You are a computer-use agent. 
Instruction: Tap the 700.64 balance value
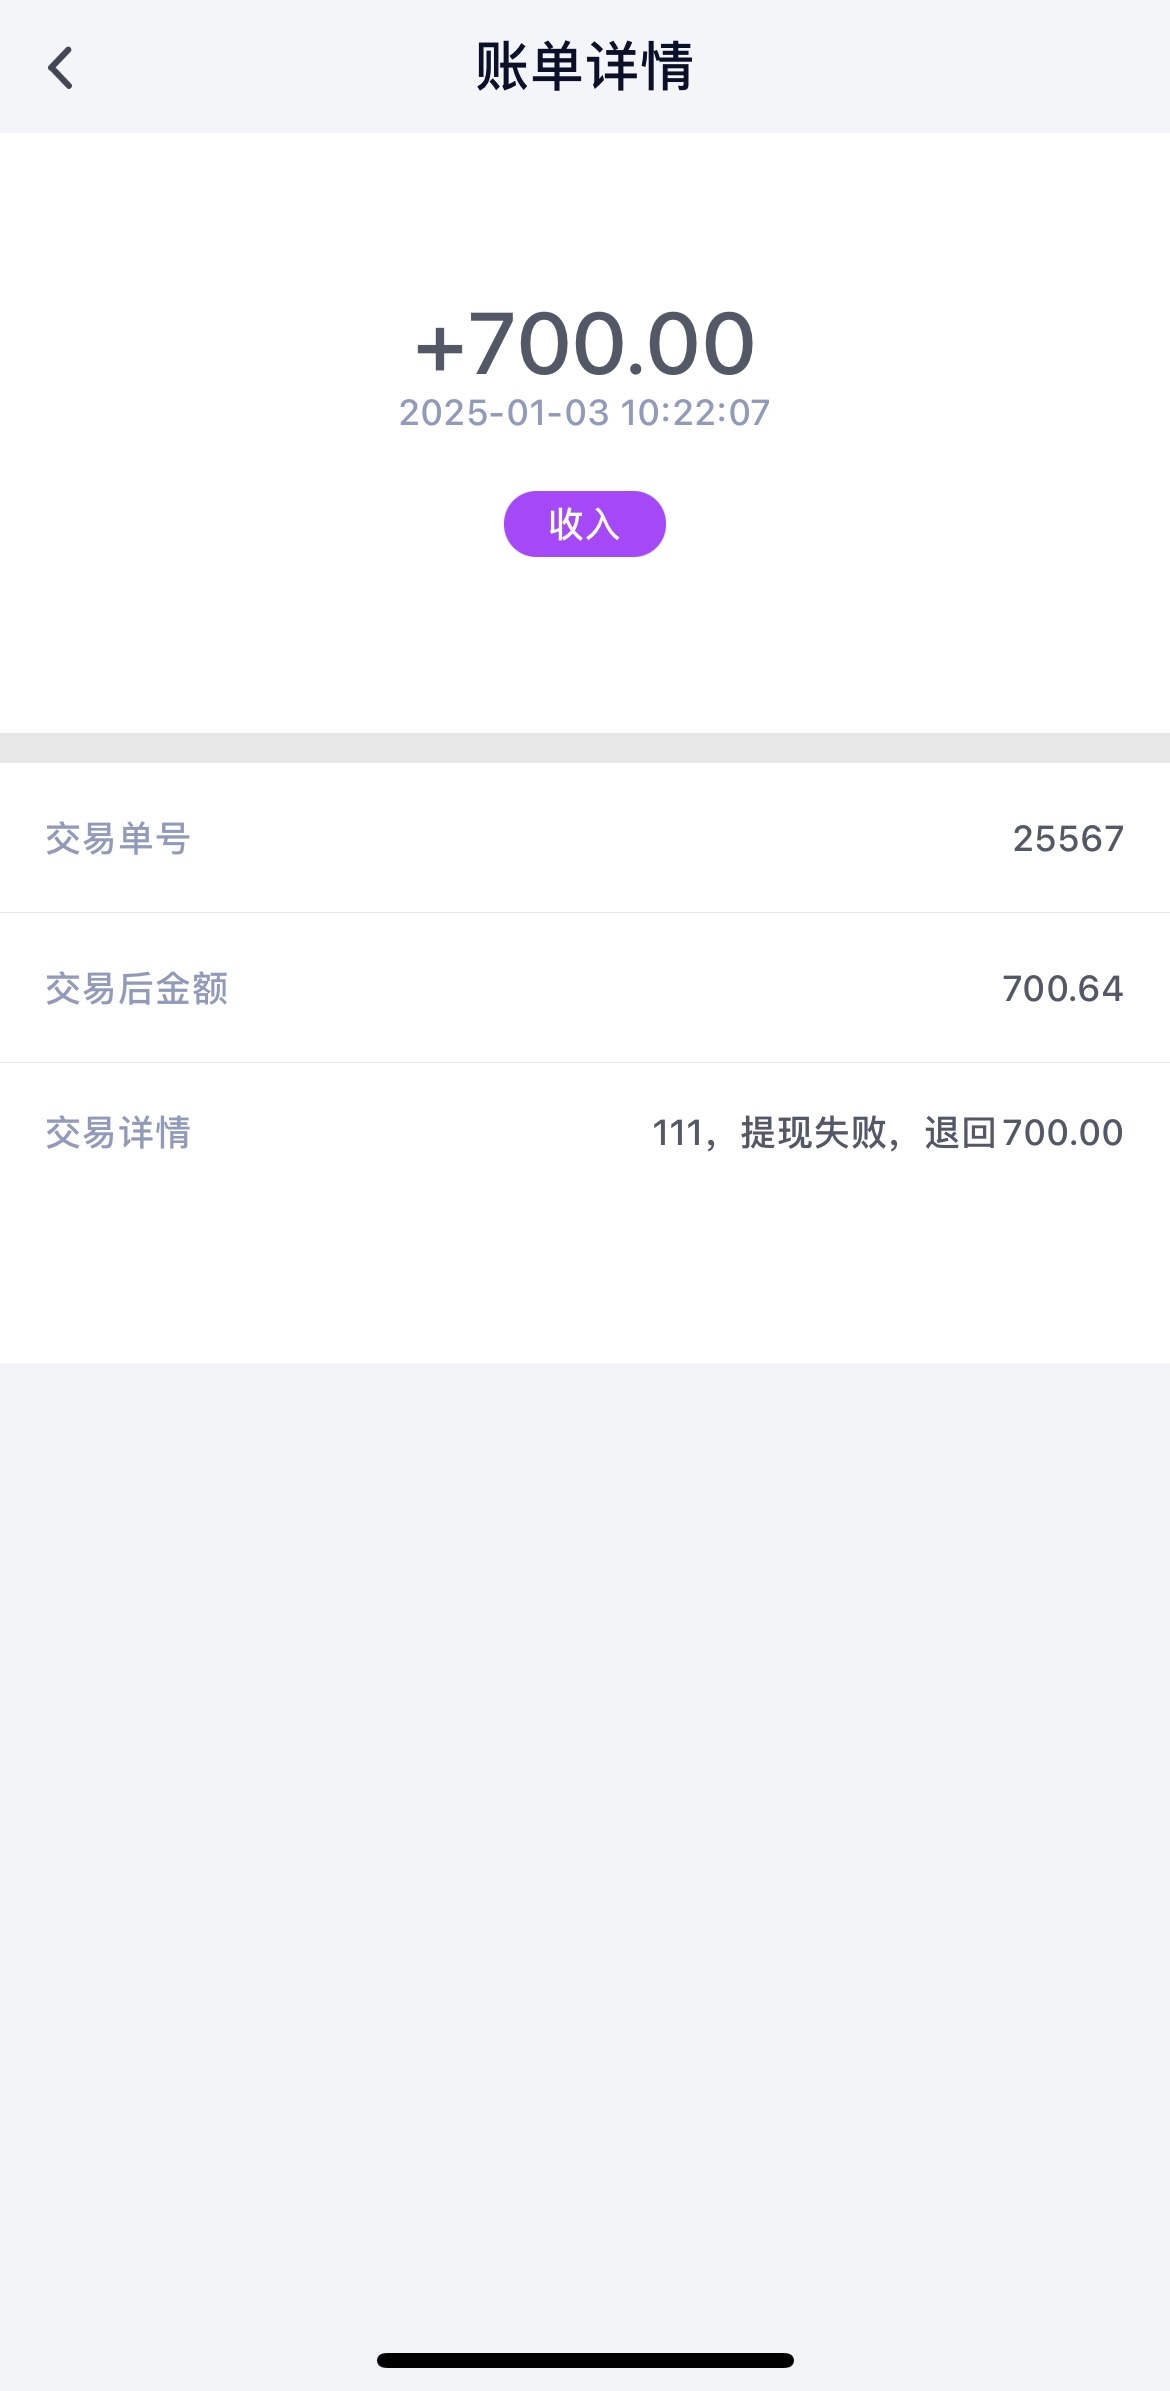[1062, 989]
